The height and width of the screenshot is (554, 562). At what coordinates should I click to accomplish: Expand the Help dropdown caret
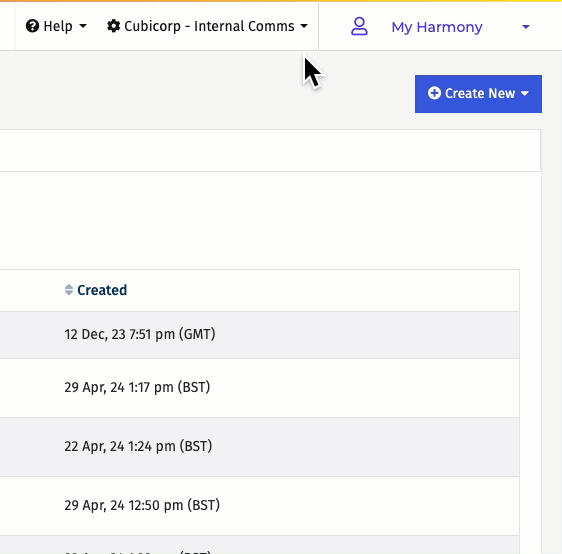click(x=83, y=26)
